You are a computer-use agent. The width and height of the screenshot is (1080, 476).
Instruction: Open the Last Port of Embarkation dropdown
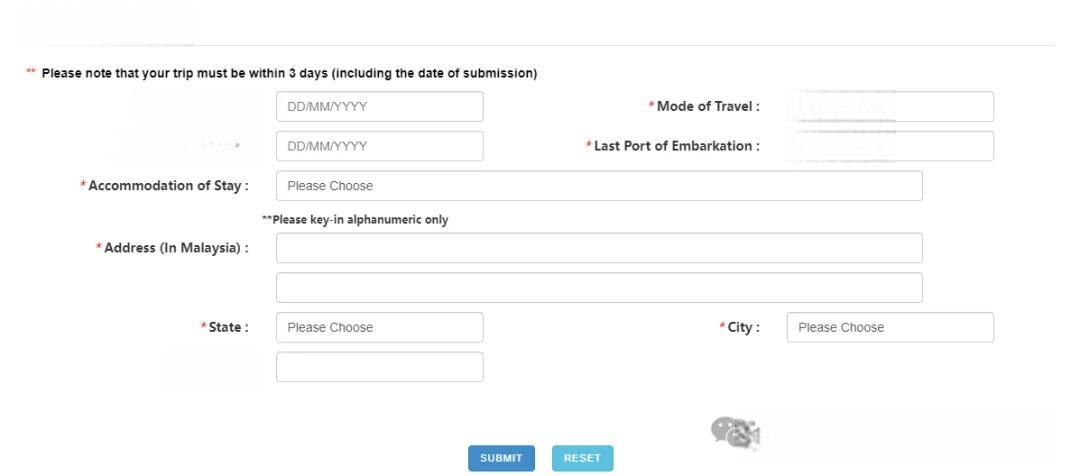tap(890, 146)
